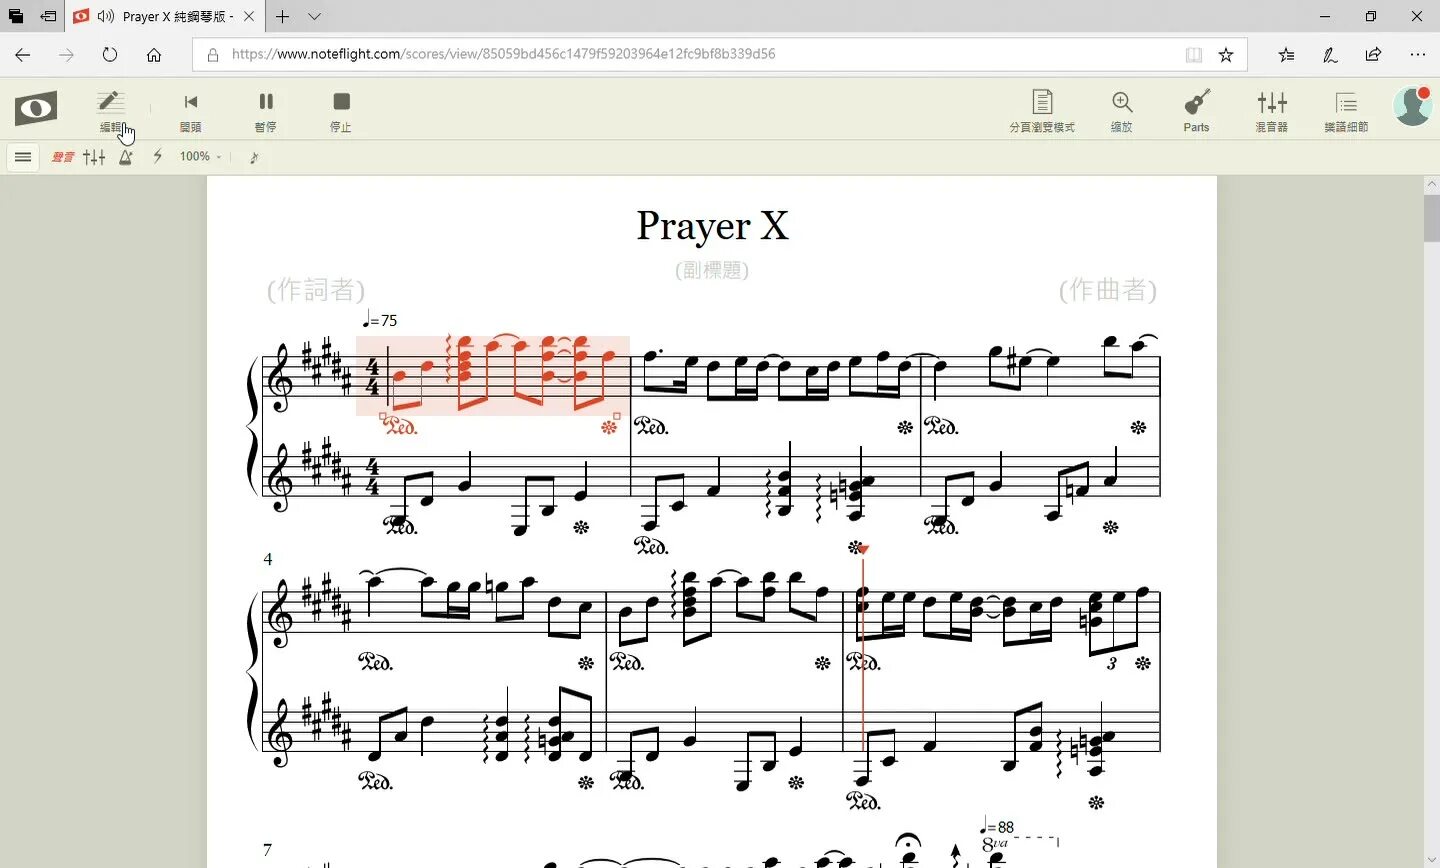Viewport: 1440px width, 868px height.
Task: Select the highlighted first measure
Action: click(x=493, y=375)
